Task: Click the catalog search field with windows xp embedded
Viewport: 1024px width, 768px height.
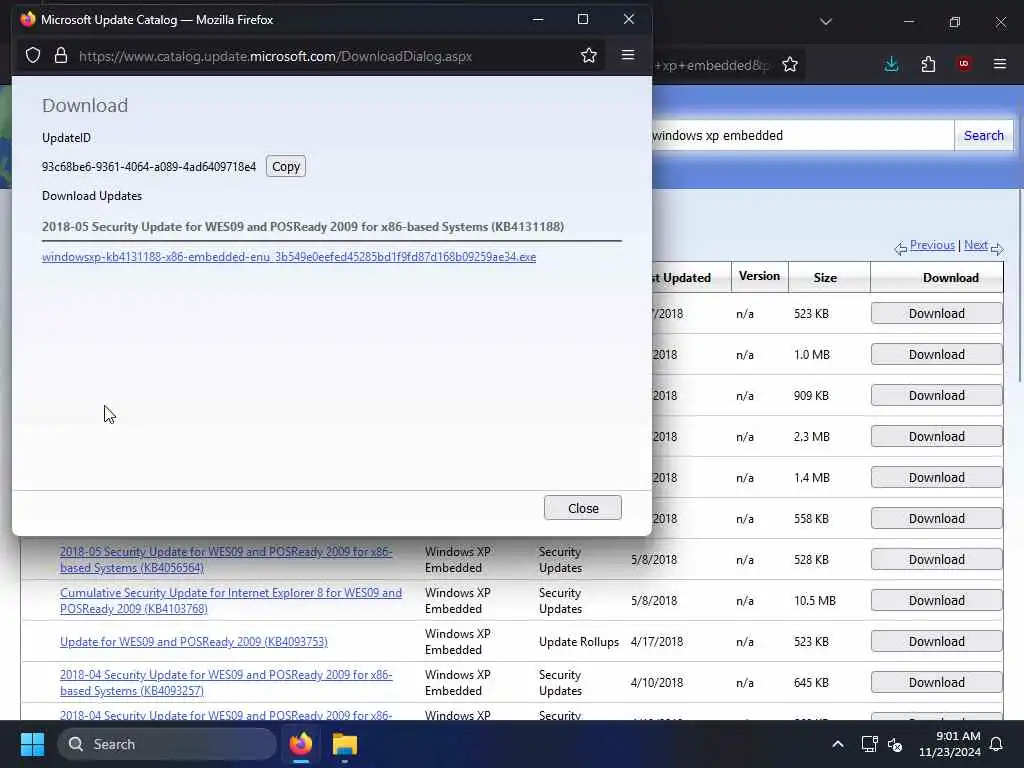Action: (x=802, y=135)
